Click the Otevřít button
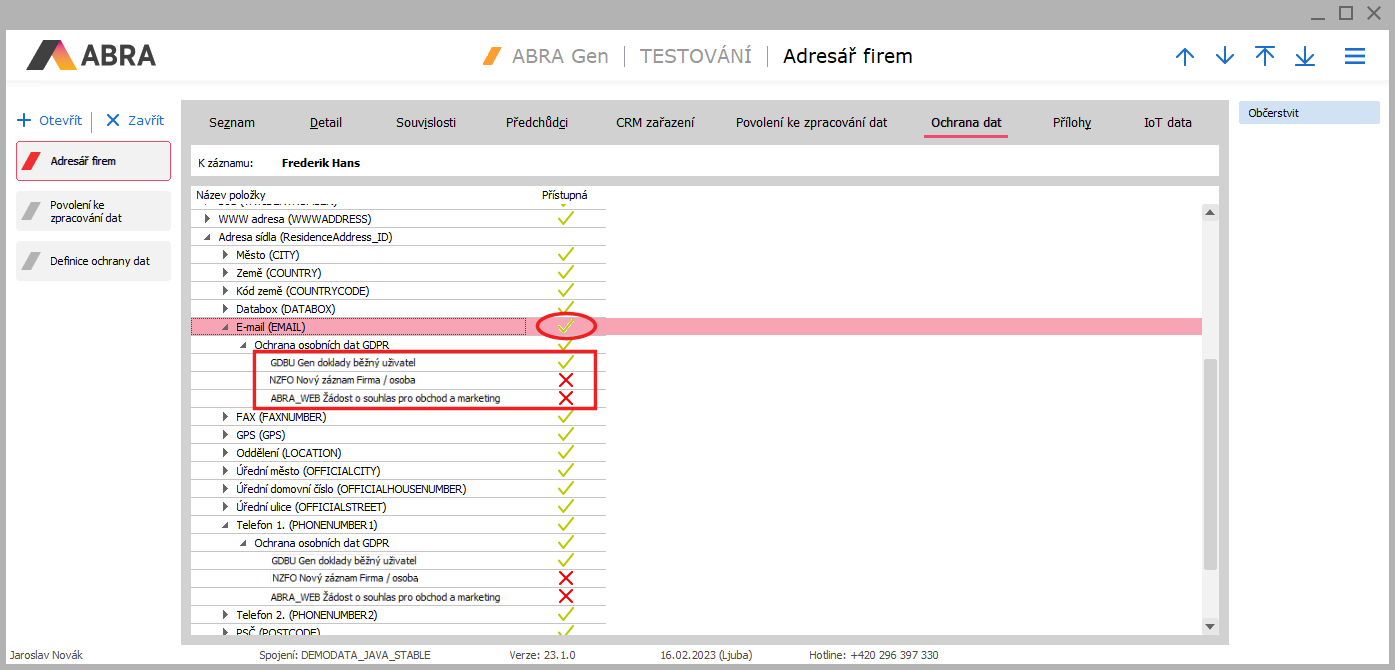 click(x=50, y=120)
